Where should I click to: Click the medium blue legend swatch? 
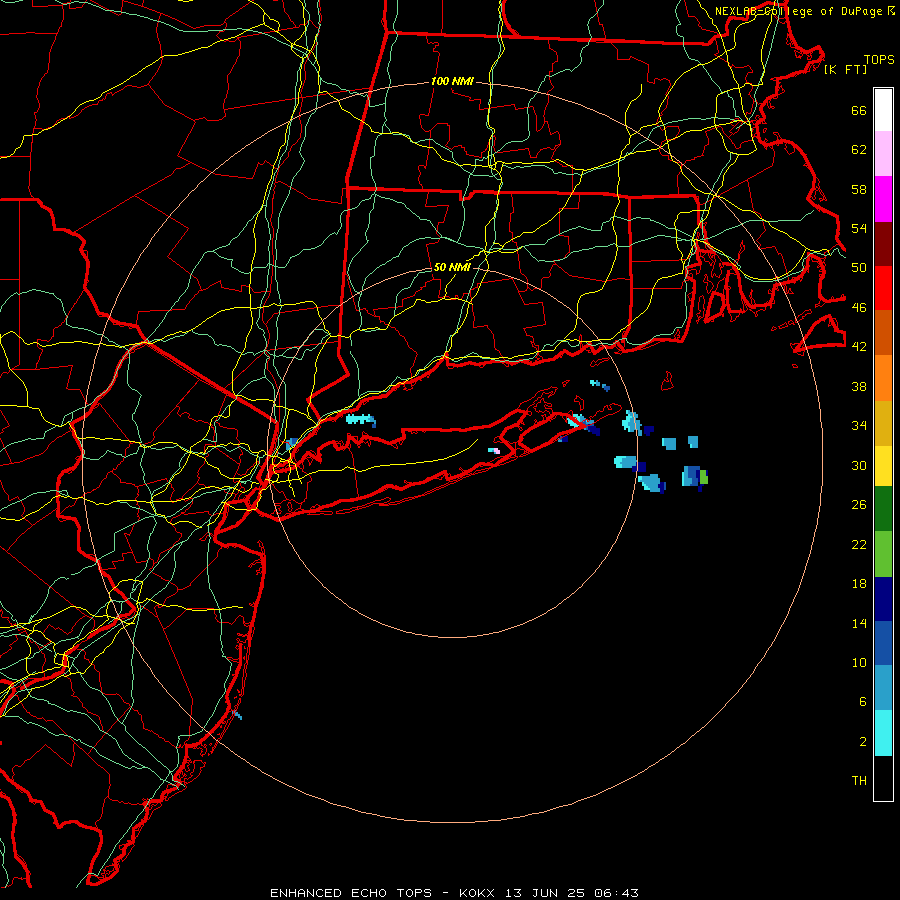[x=883, y=643]
